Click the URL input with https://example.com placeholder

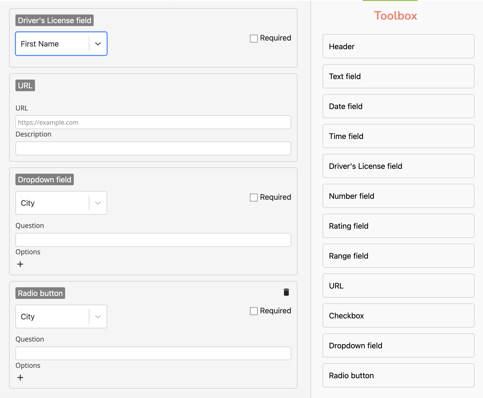(153, 122)
